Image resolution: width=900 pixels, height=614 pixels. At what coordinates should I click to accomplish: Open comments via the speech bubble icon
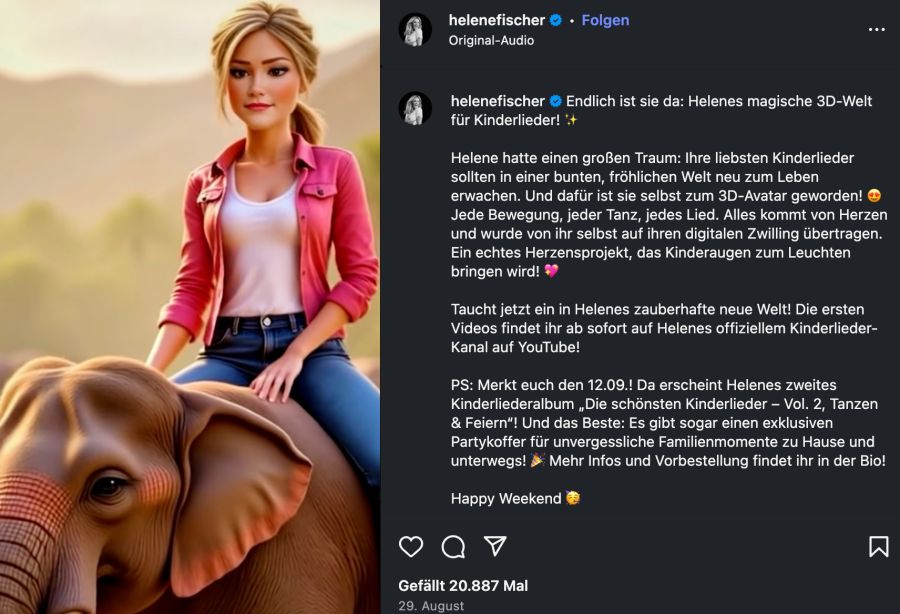[x=453, y=546]
